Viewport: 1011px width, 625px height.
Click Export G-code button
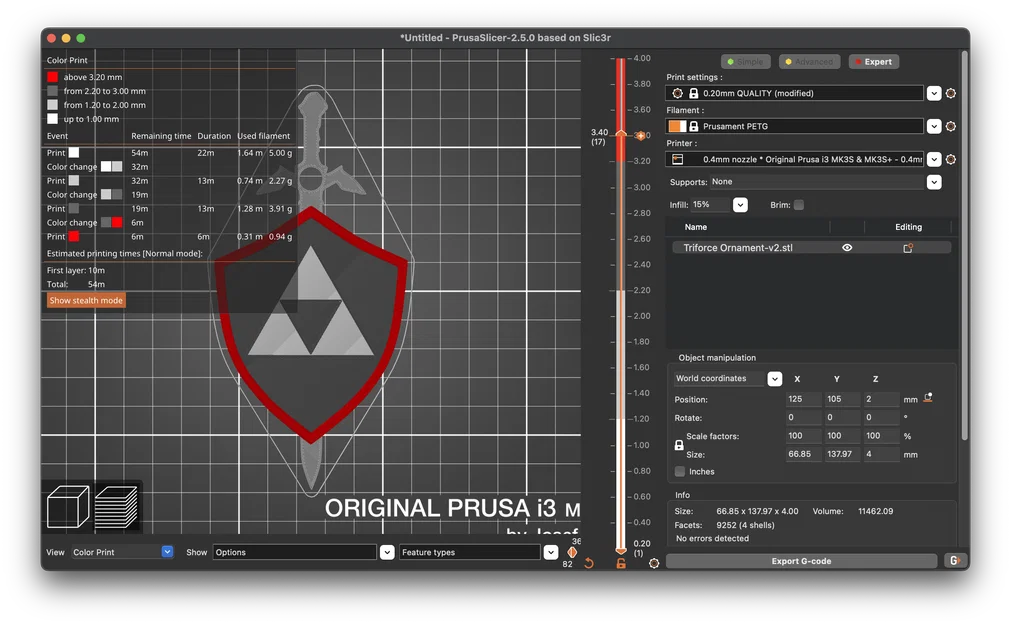click(x=801, y=561)
